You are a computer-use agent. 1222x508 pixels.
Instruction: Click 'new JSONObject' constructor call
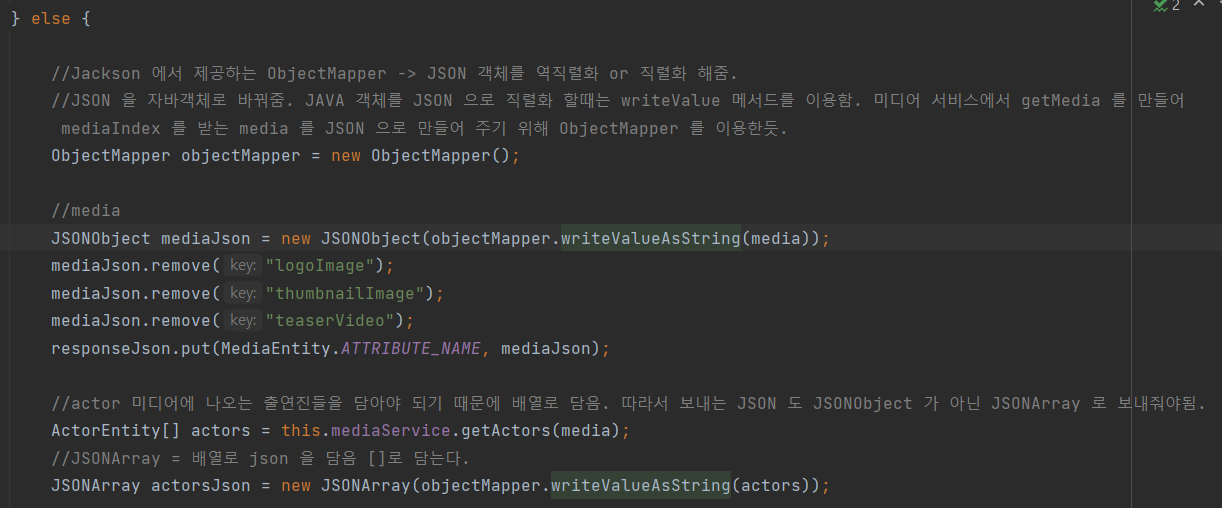pyautogui.click(x=350, y=238)
